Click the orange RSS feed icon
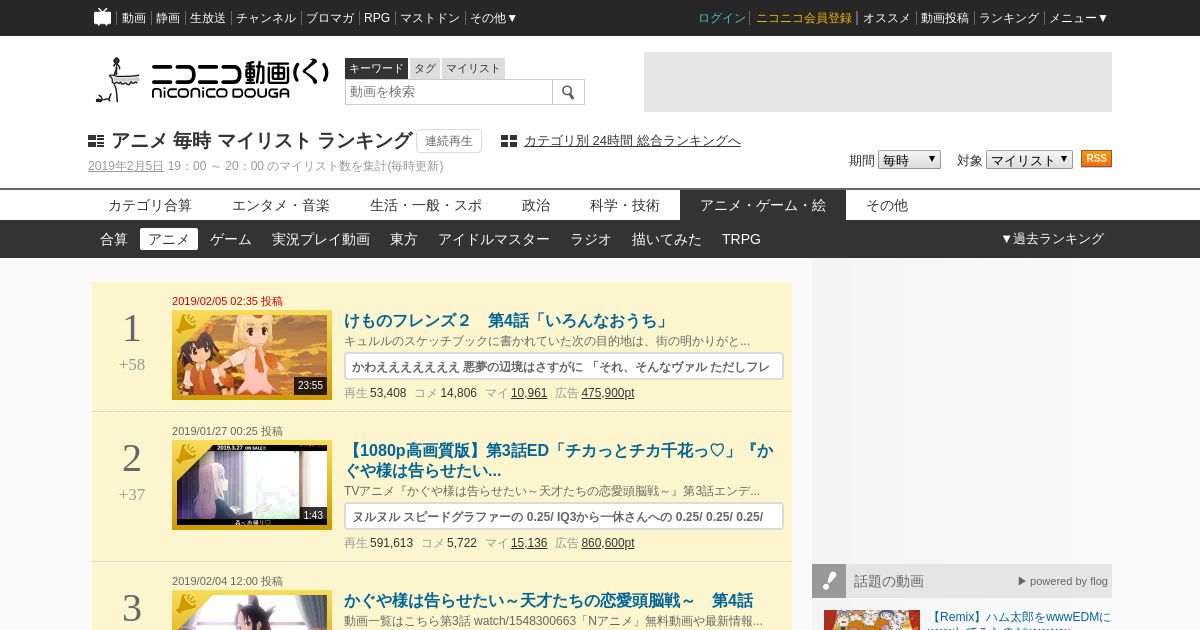Viewport: 1200px width, 630px height. tap(1096, 159)
